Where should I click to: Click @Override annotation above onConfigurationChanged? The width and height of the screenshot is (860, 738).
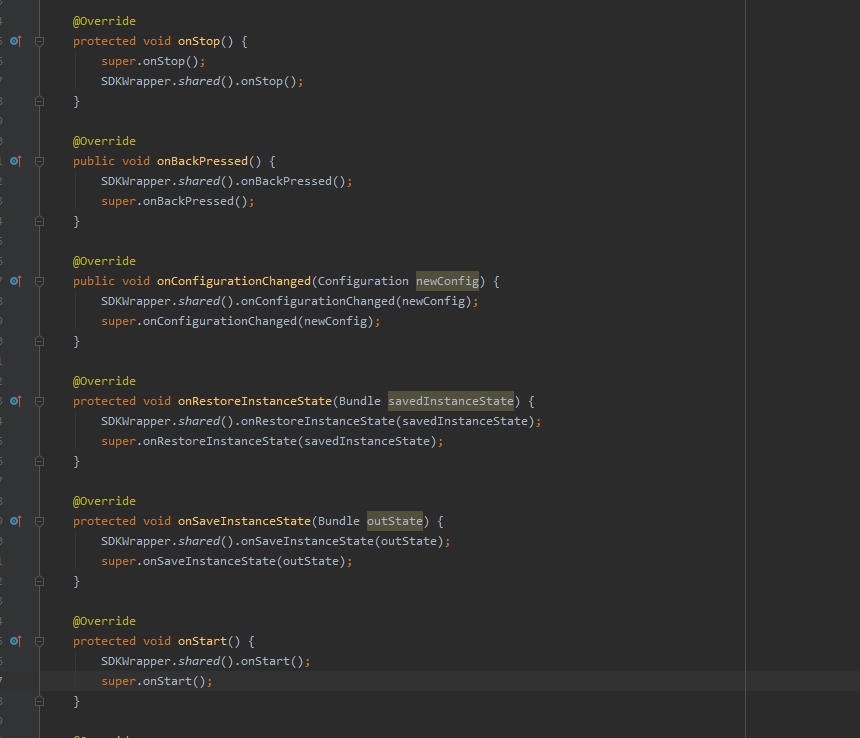coord(104,262)
